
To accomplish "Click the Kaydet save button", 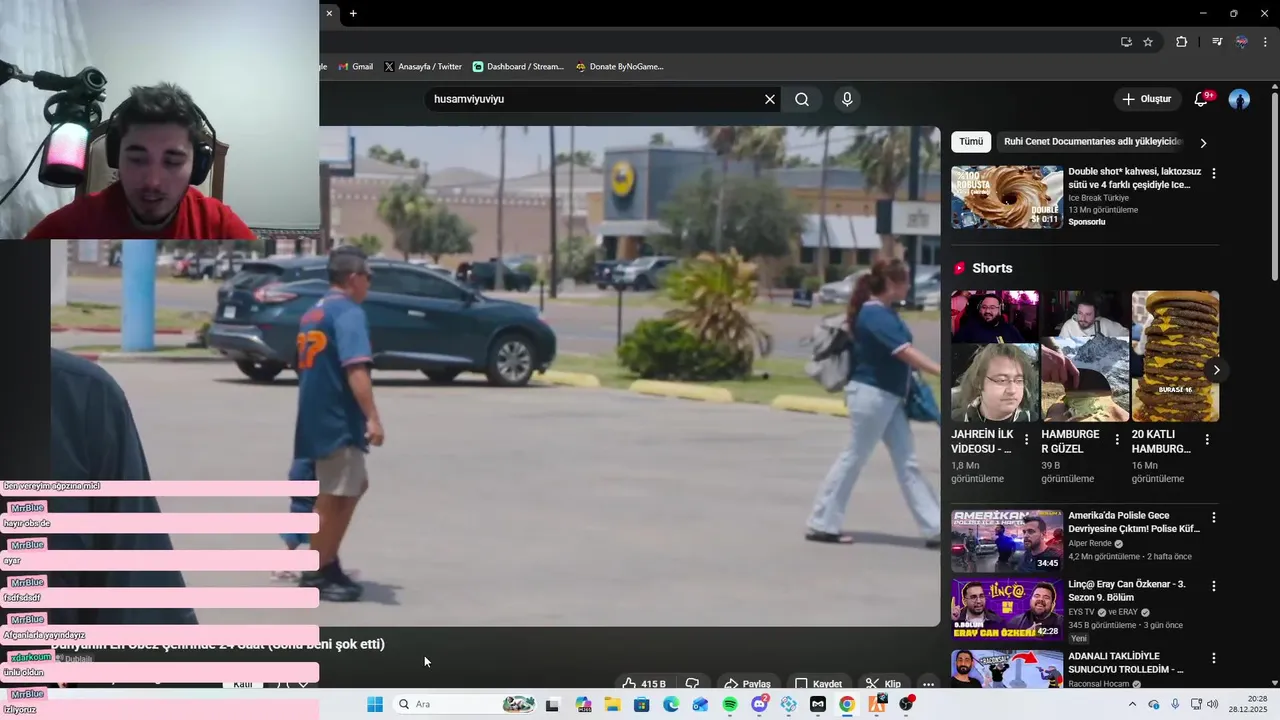I will point(818,684).
